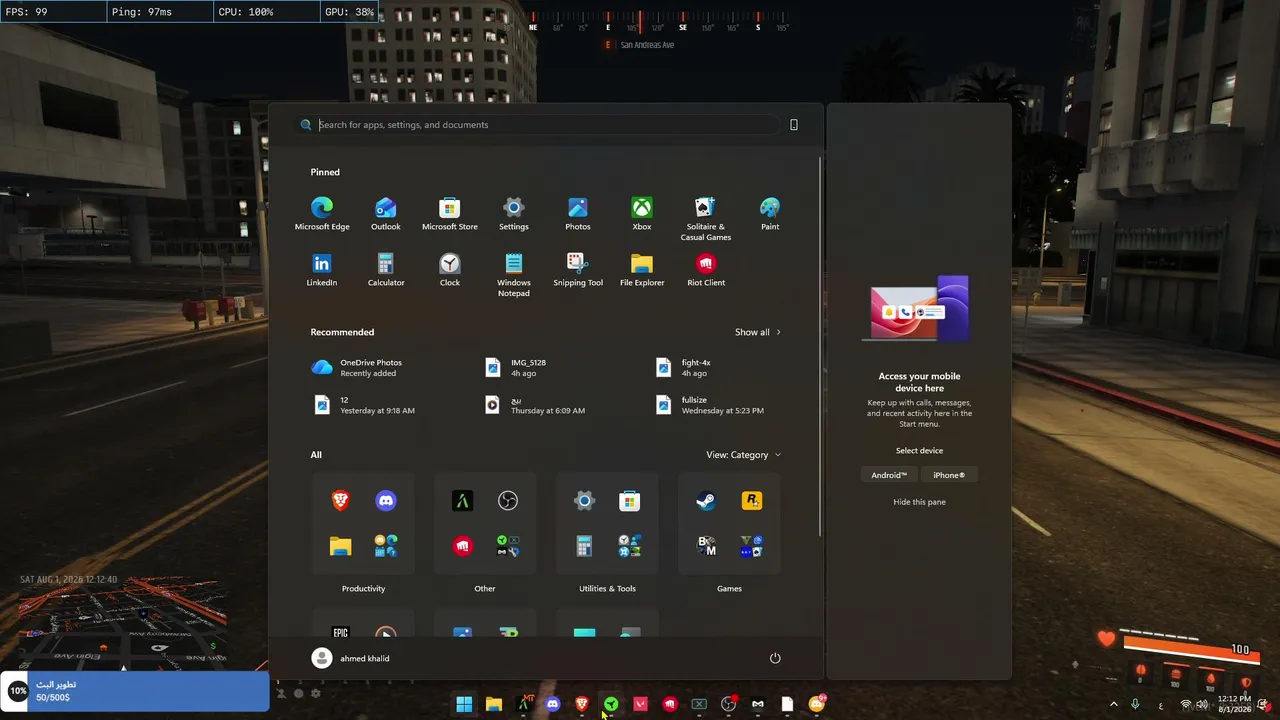1280x720 pixels.
Task: Launch Outlook from the Pinned section
Action: click(x=386, y=214)
